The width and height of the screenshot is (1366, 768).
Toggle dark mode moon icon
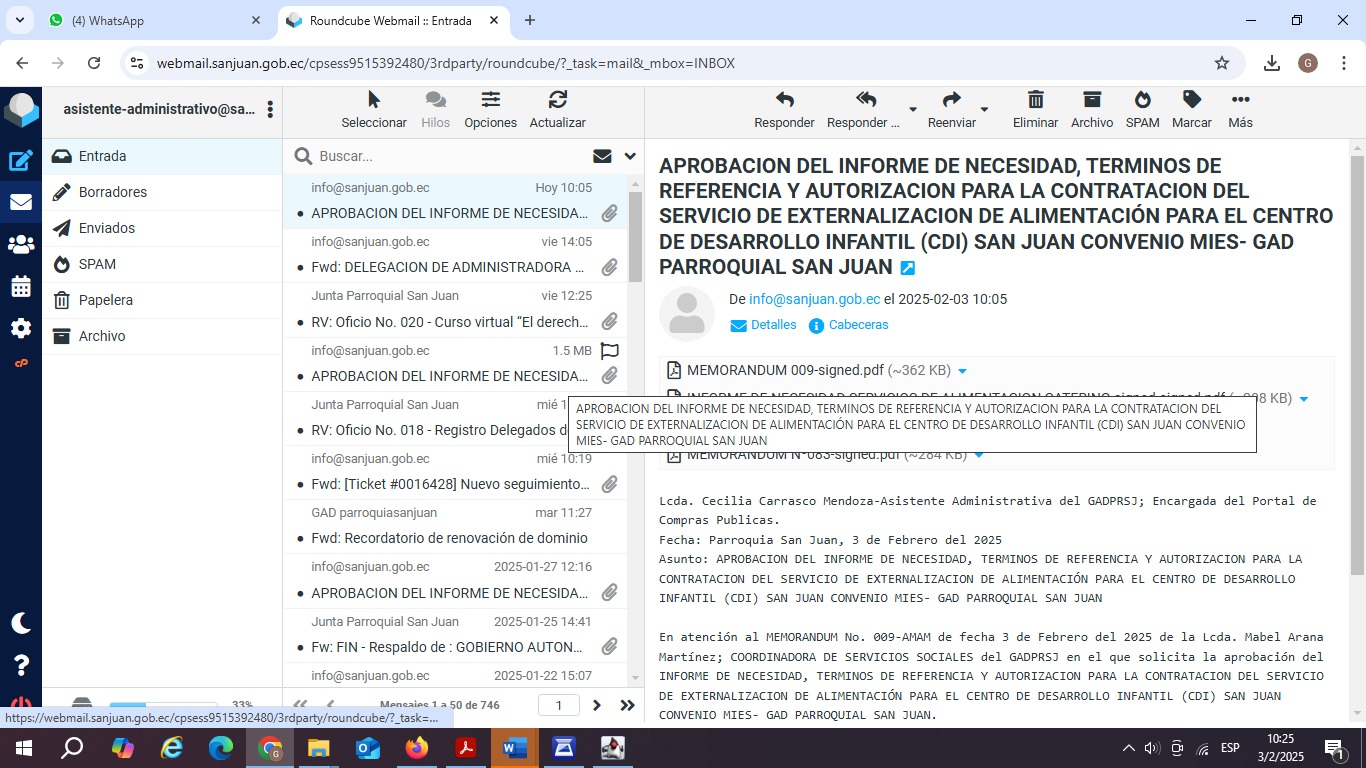(x=21, y=623)
